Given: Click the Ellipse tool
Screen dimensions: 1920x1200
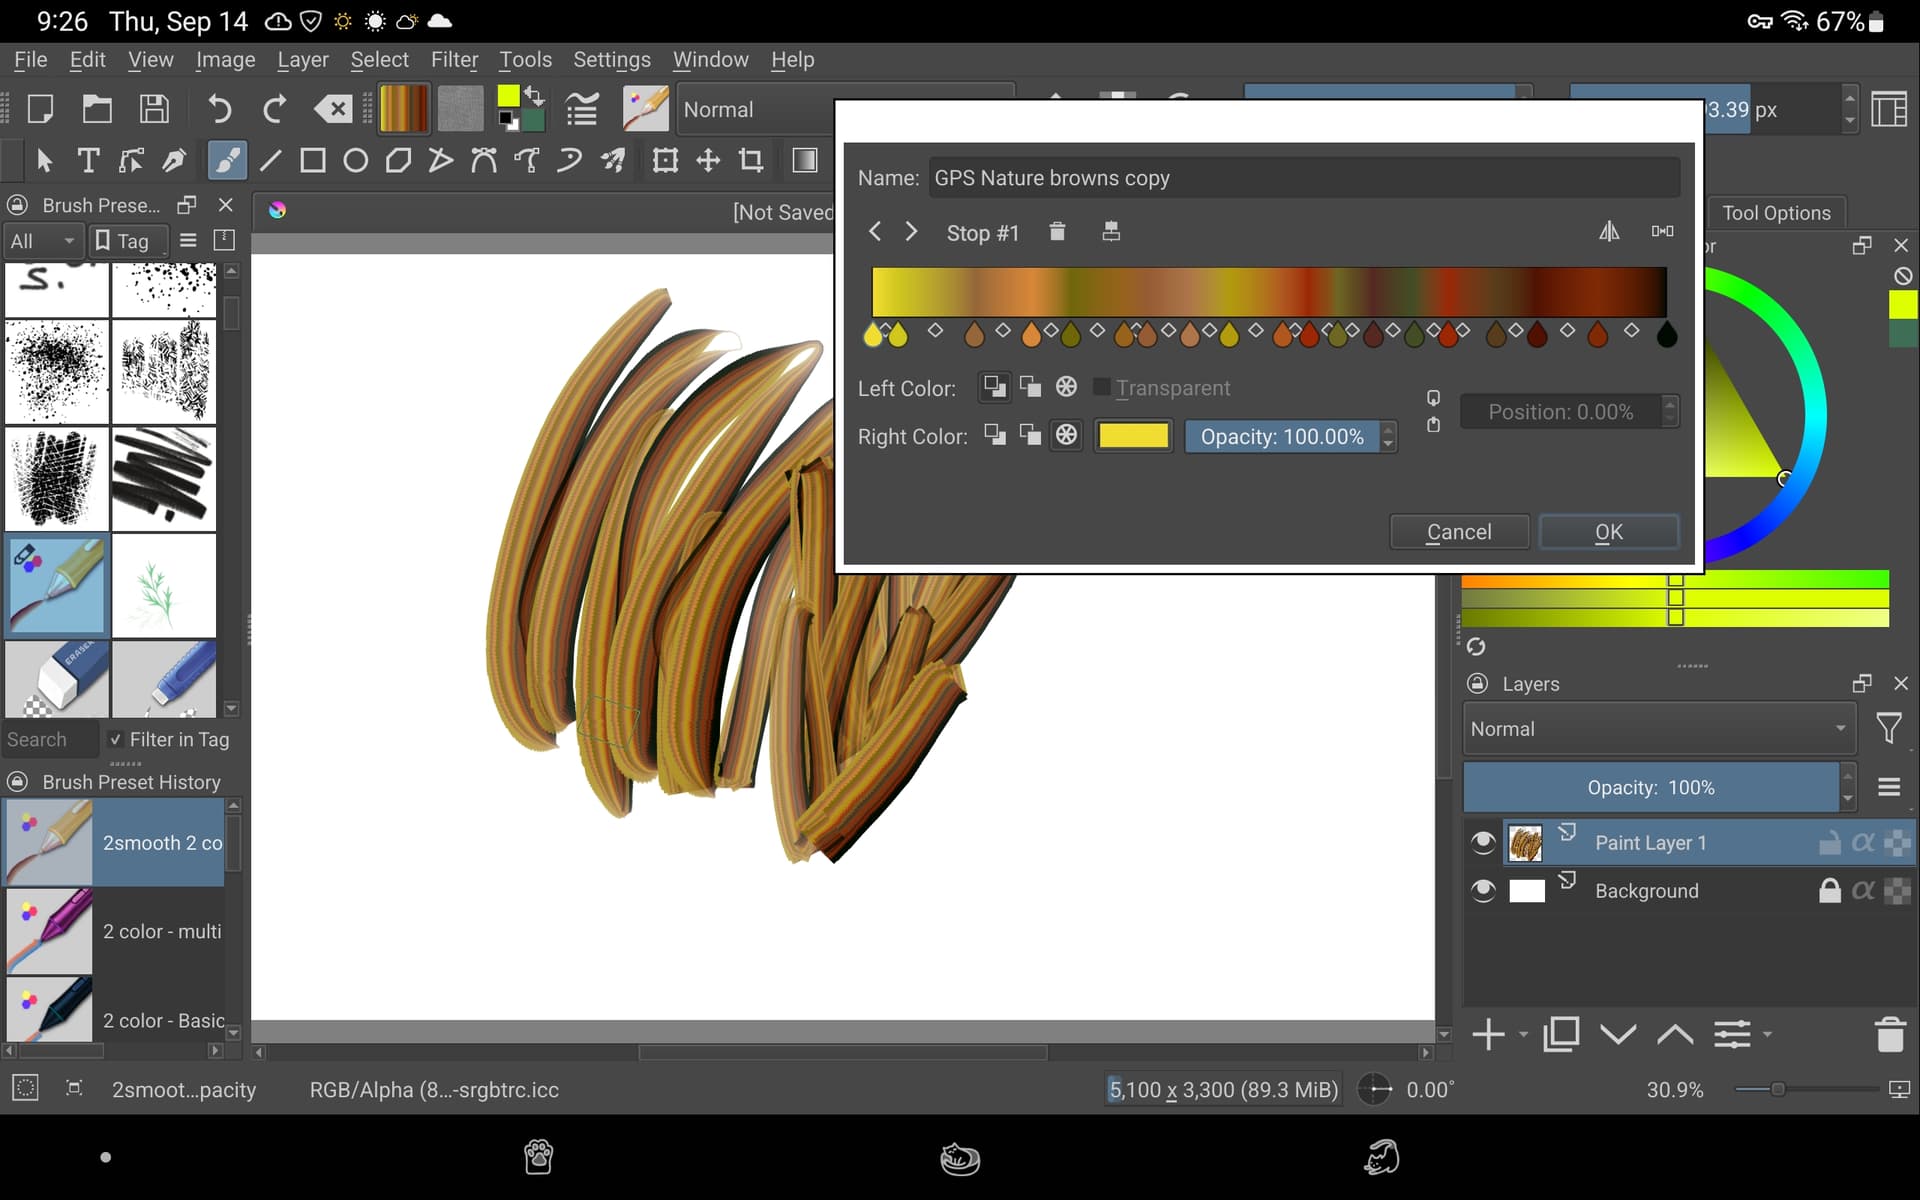Looking at the screenshot, I should pos(356,160).
